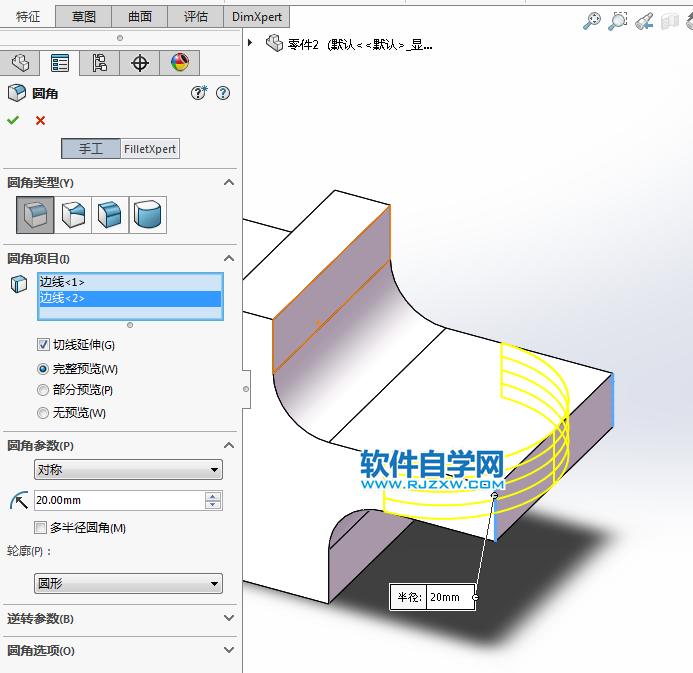Switch to the 曲面 tab

point(140,17)
